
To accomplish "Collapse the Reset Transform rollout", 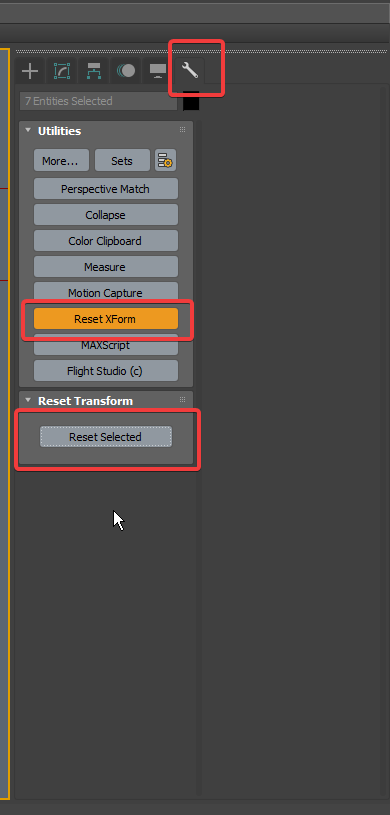I will tap(28, 400).
